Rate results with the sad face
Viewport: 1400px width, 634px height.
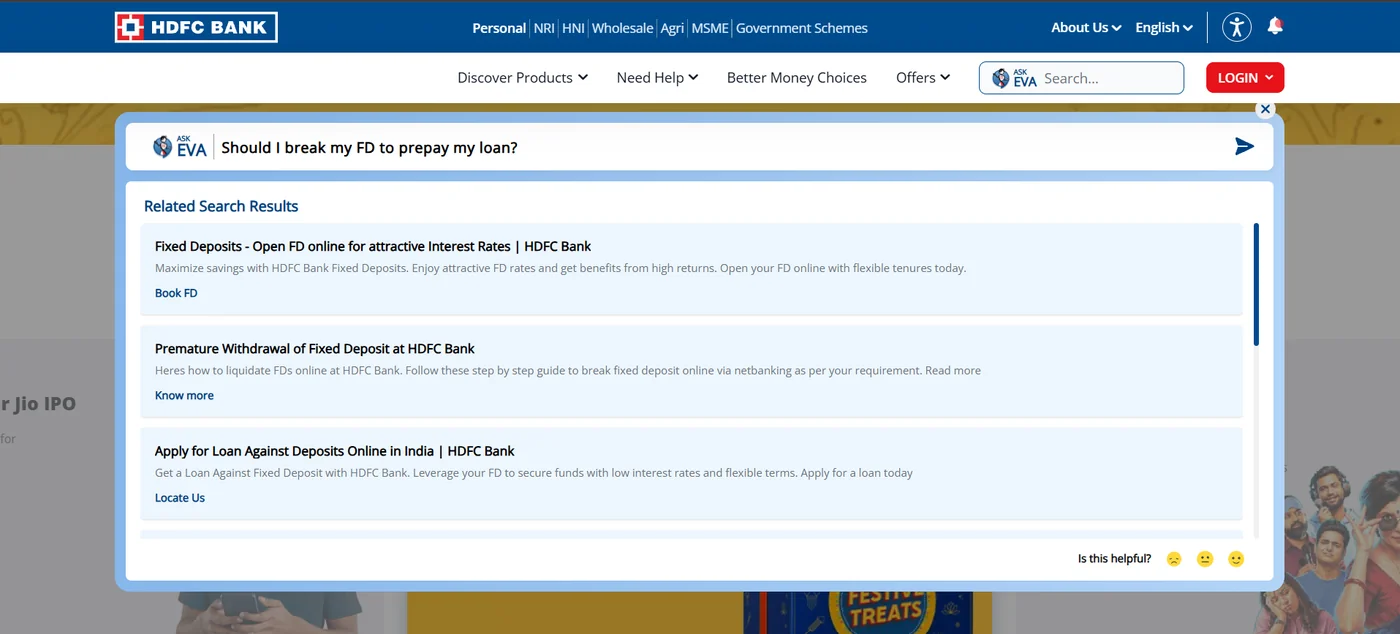click(1174, 559)
